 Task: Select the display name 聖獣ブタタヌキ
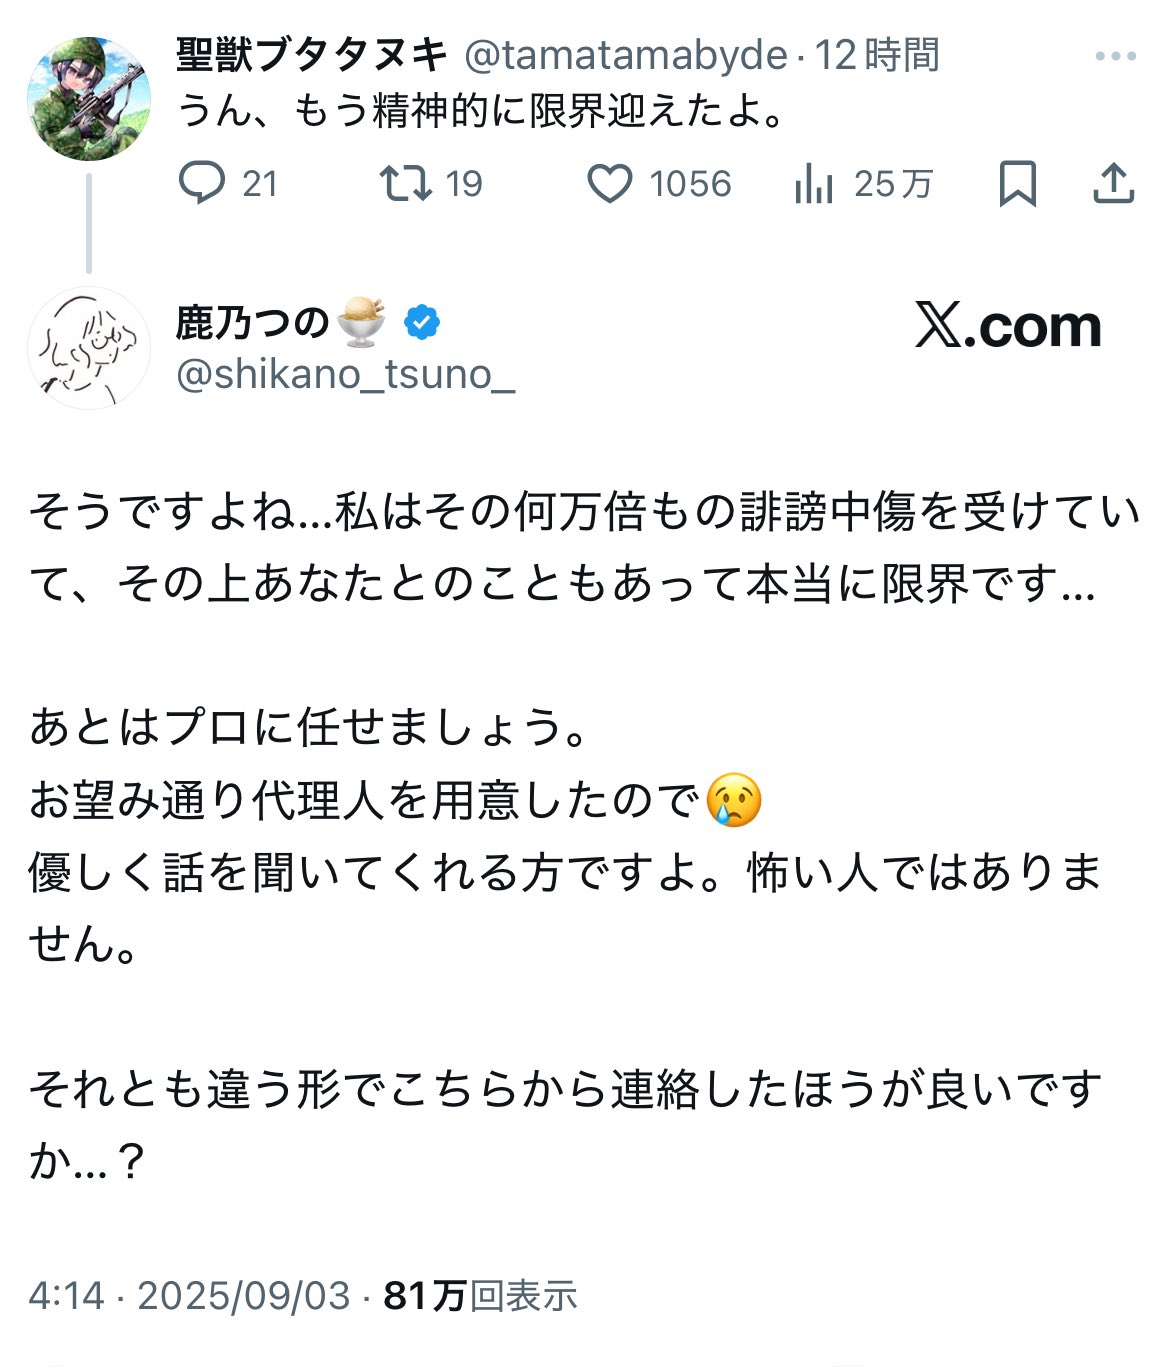(x=312, y=56)
